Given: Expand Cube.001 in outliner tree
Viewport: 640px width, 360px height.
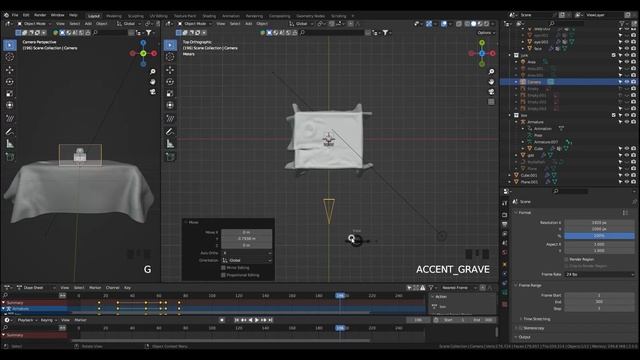Looking at the screenshot, I should [x=510, y=175].
